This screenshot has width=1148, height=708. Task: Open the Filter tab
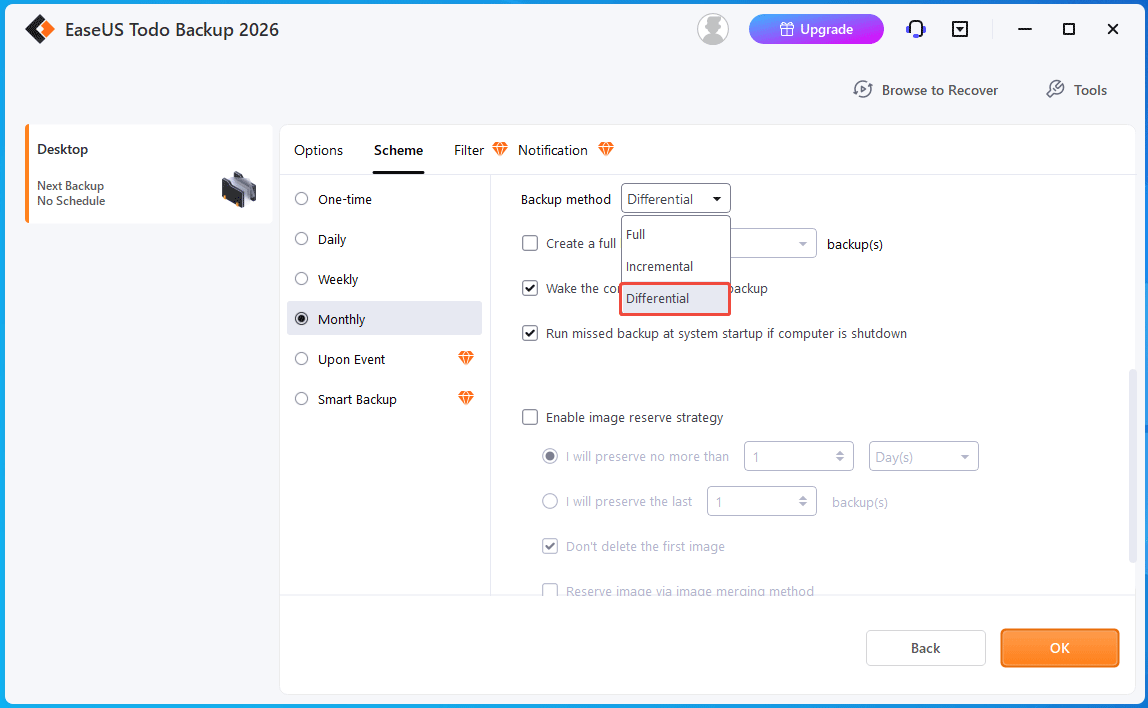click(467, 149)
